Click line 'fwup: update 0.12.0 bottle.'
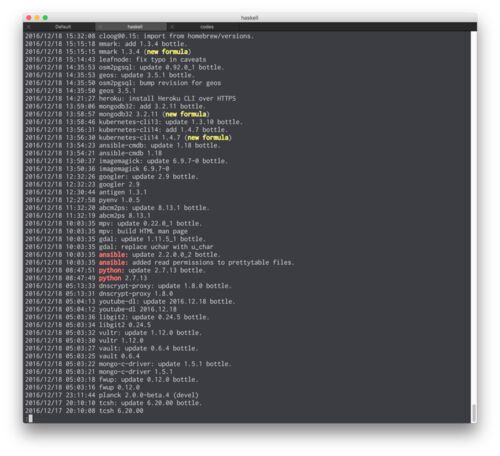This screenshot has width=500, height=456. [149, 380]
